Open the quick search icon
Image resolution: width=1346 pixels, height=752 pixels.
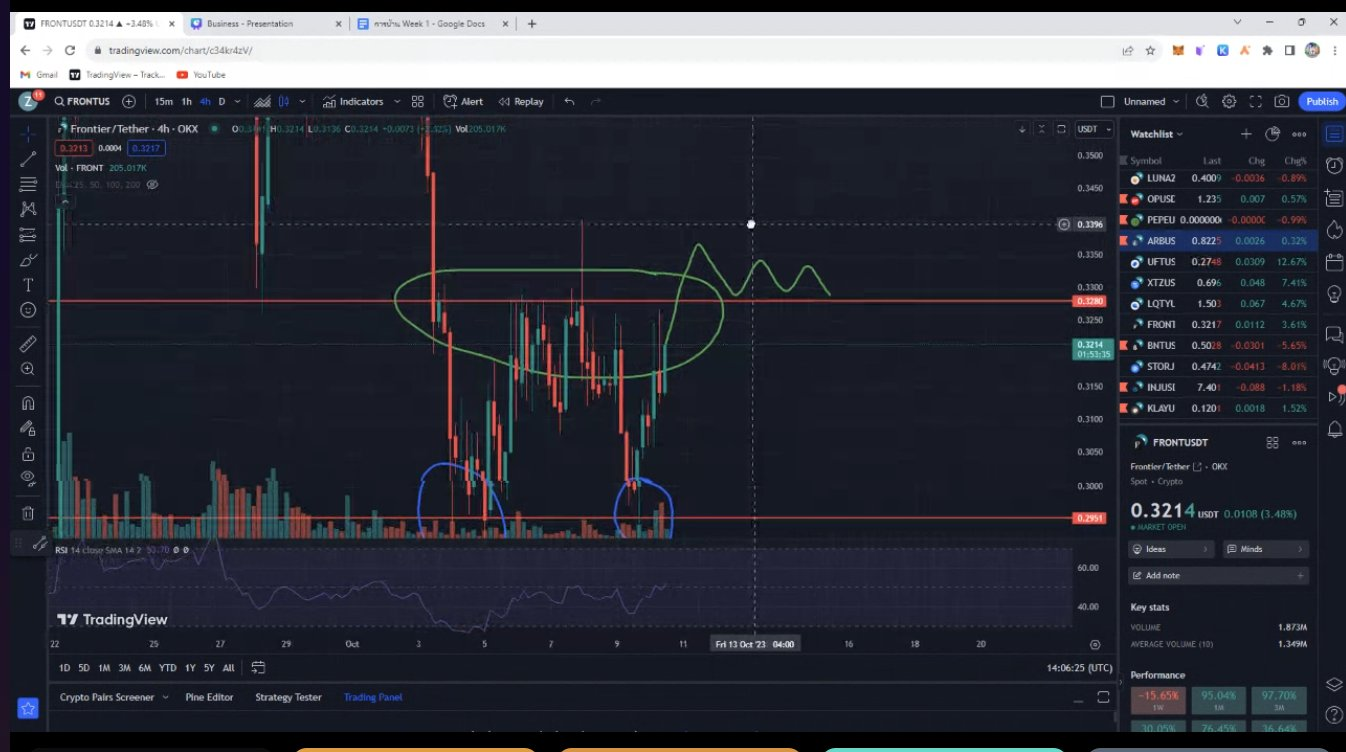(1202, 101)
